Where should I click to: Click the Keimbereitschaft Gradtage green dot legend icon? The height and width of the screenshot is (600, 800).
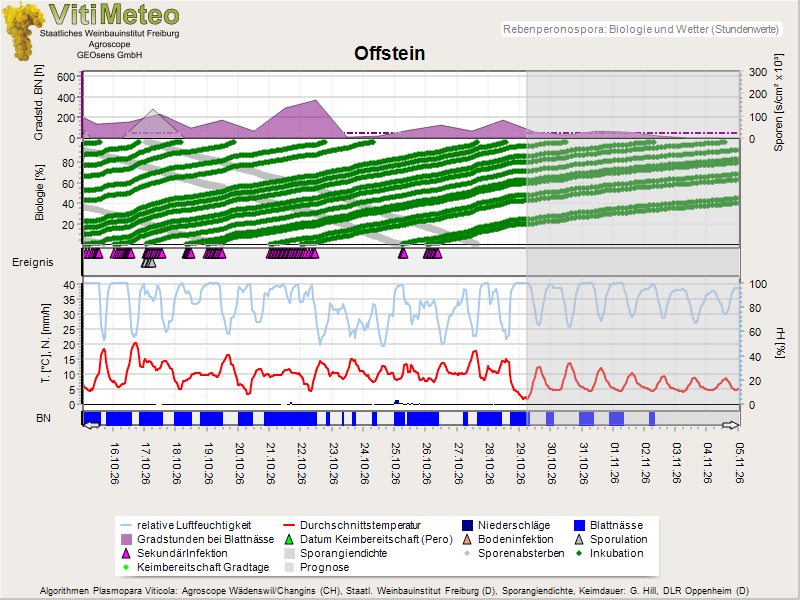126,567
